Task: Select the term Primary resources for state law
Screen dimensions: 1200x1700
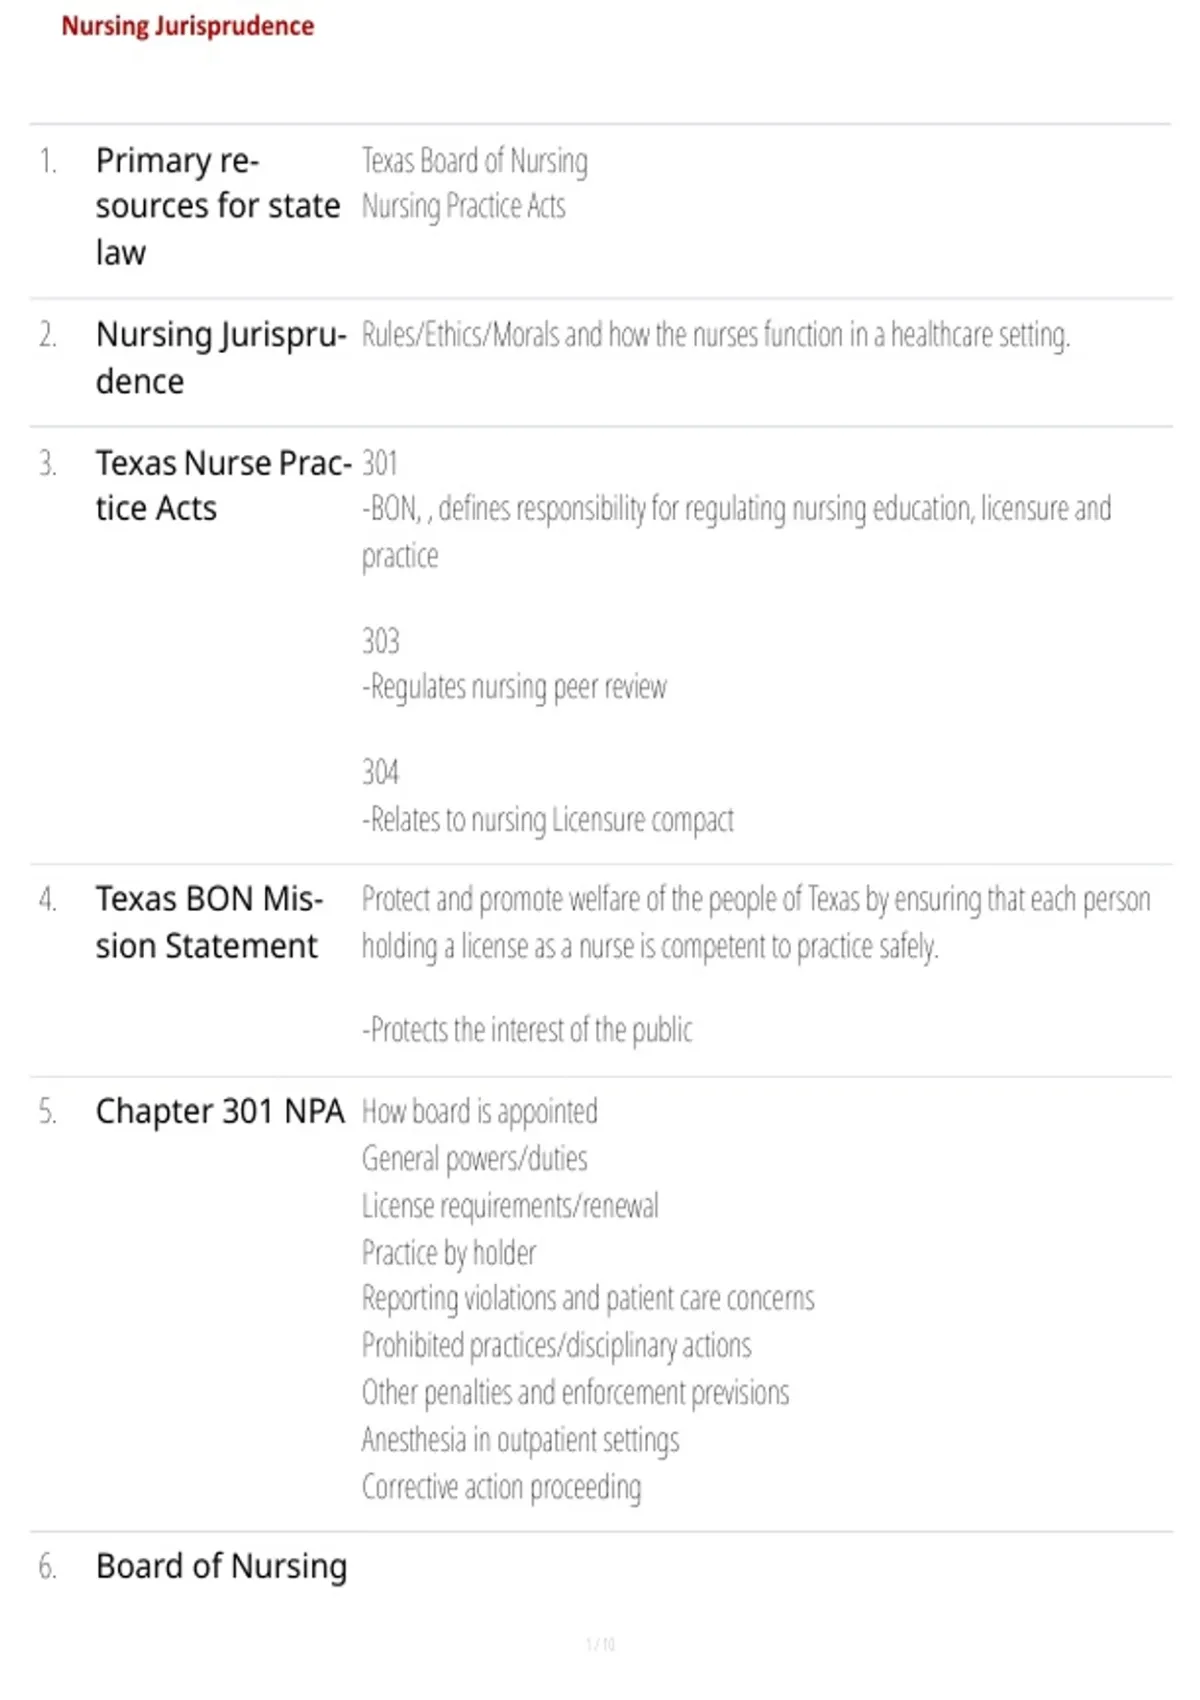Action: 218,206
